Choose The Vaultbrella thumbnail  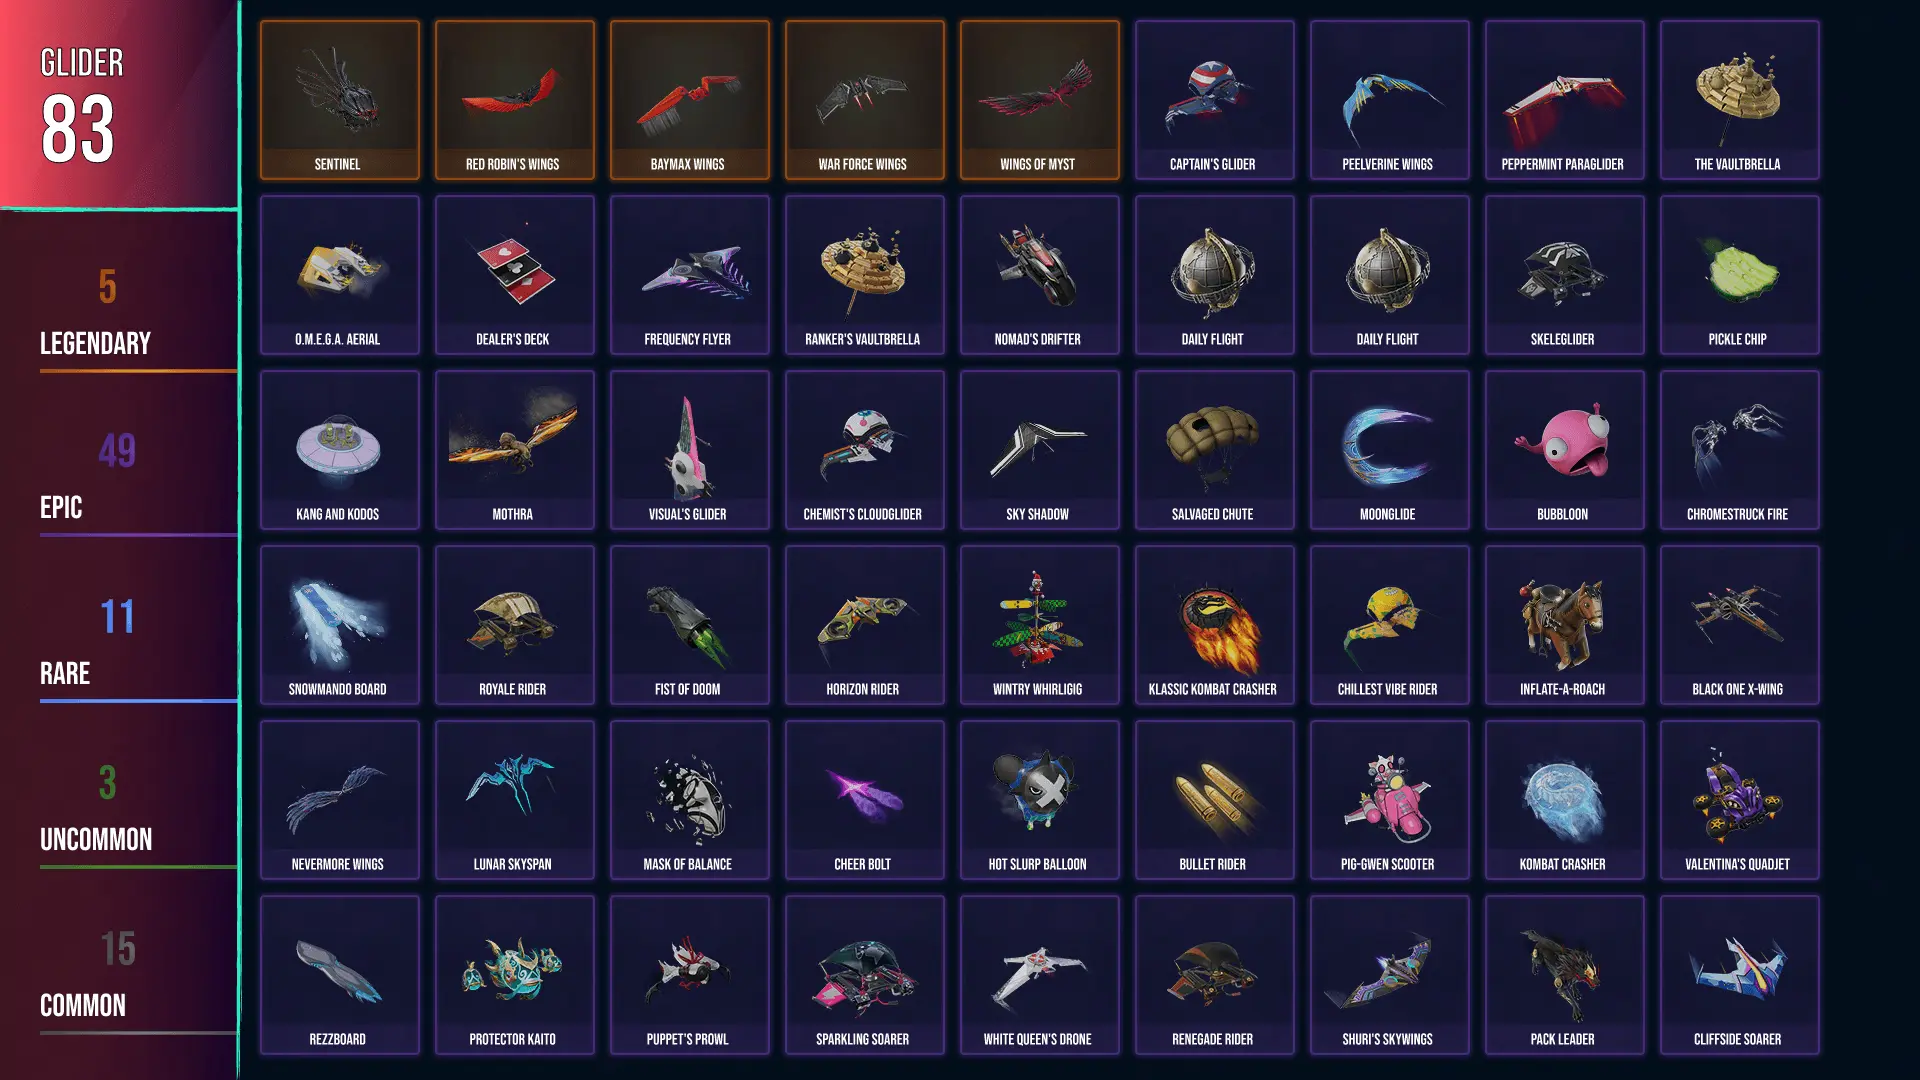point(1739,100)
